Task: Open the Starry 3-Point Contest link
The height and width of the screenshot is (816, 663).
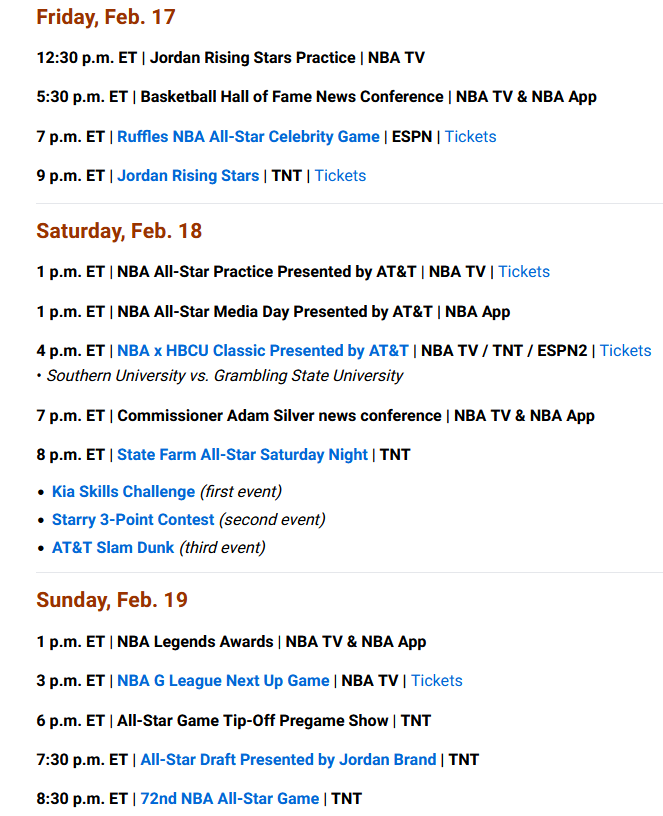Action: pyautogui.click(x=133, y=520)
